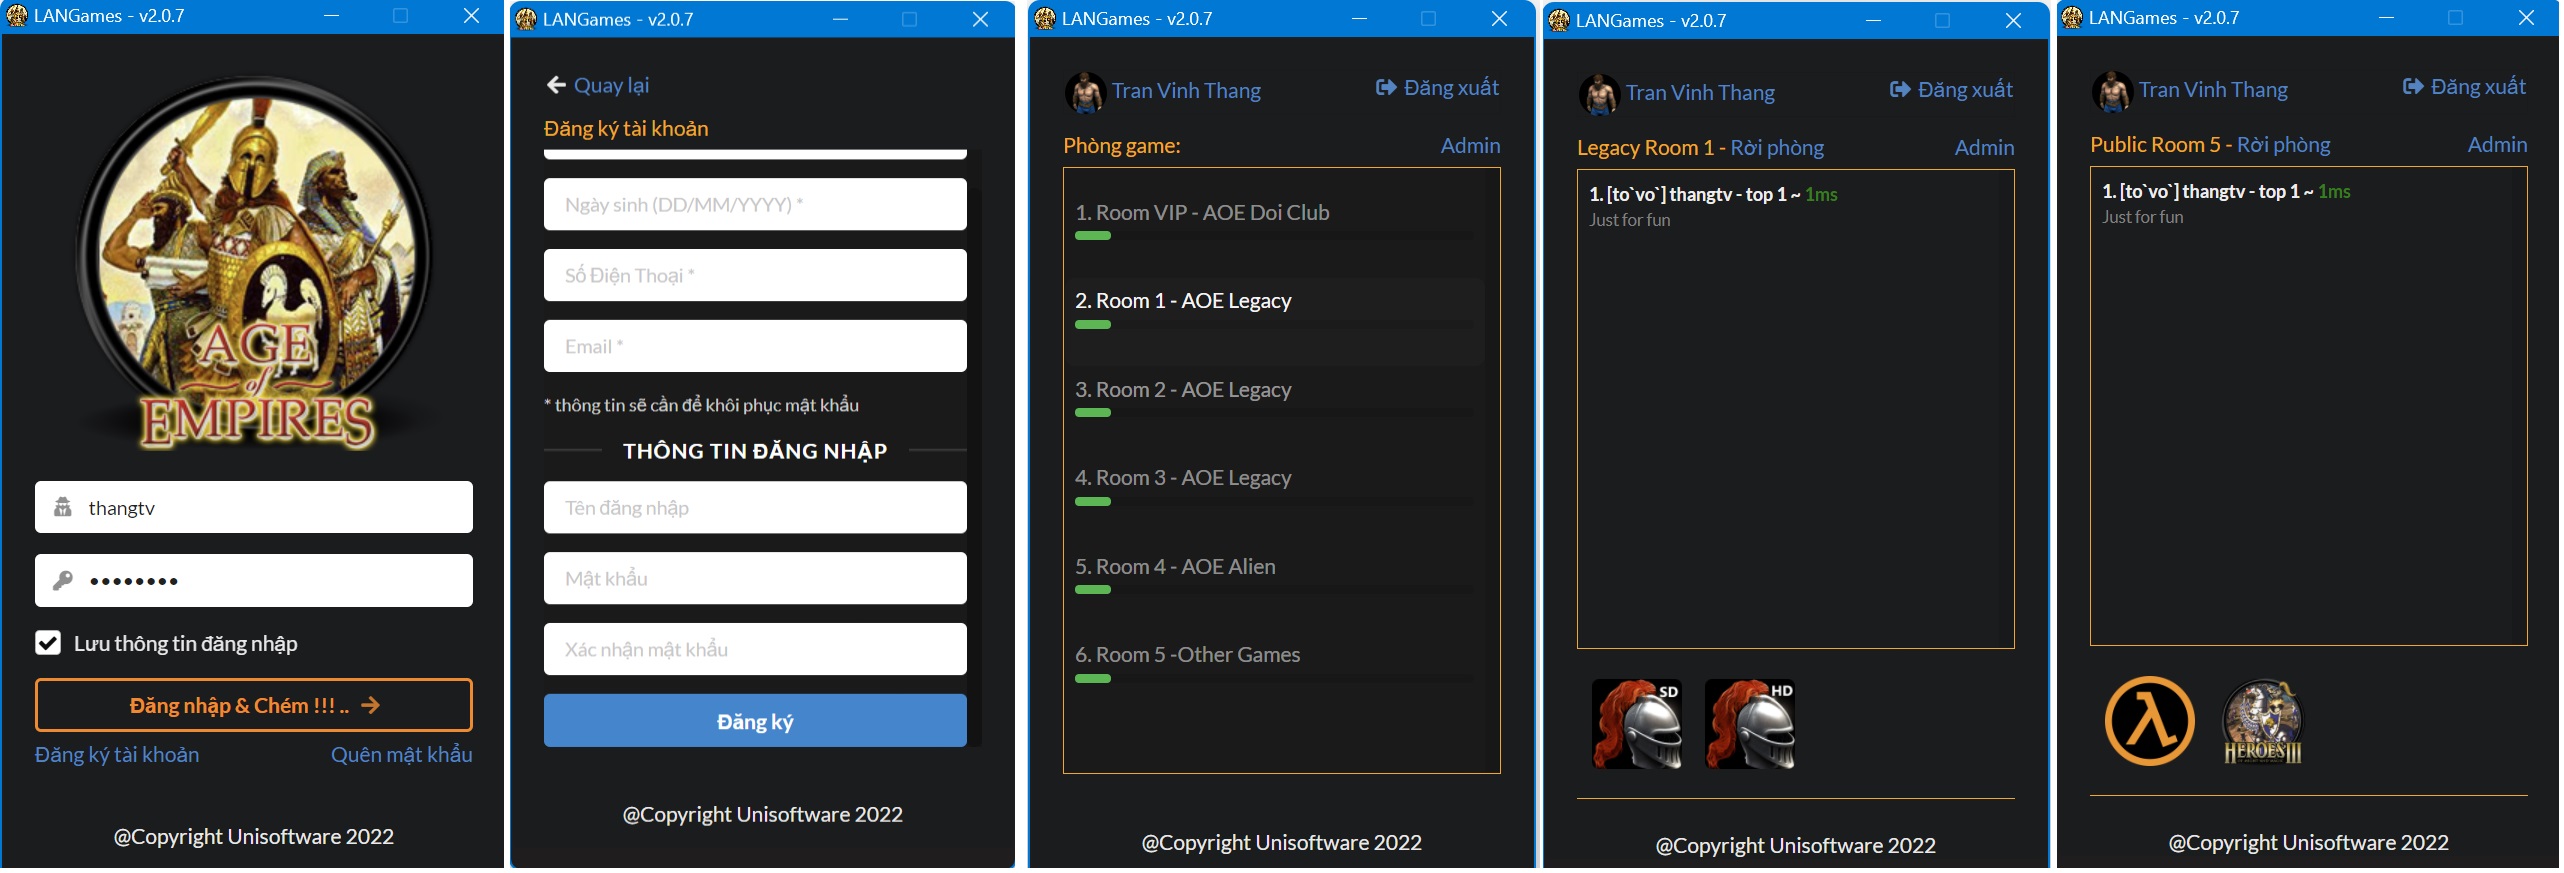Open the Heroes III game icon
Screen dimensions: 2564x873
pyautogui.click(x=2262, y=723)
